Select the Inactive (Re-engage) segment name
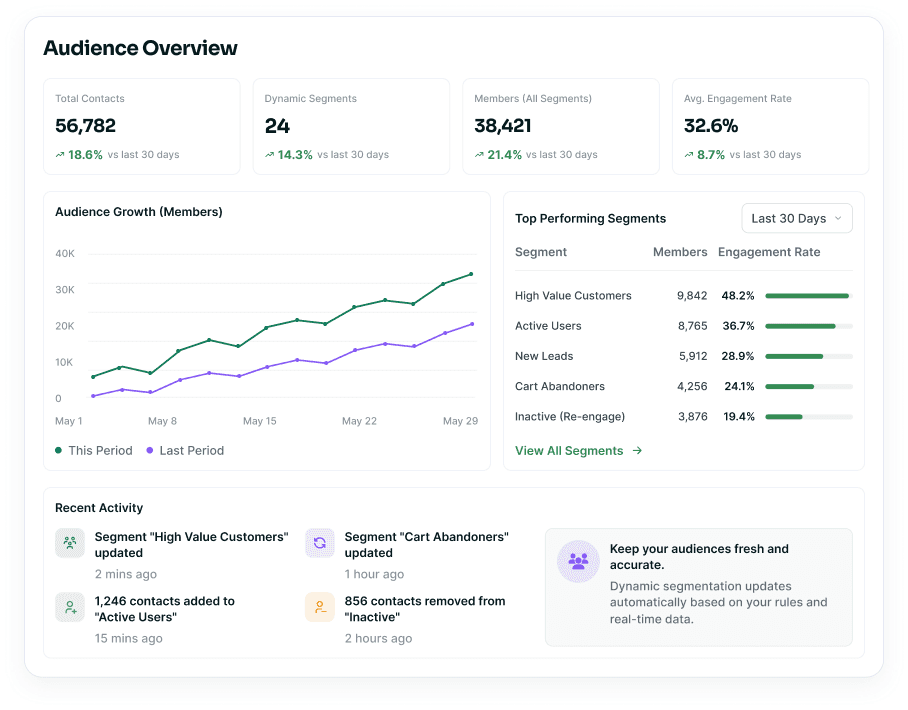The height and width of the screenshot is (710, 908). pyautogui.click(x=570, y=416)
